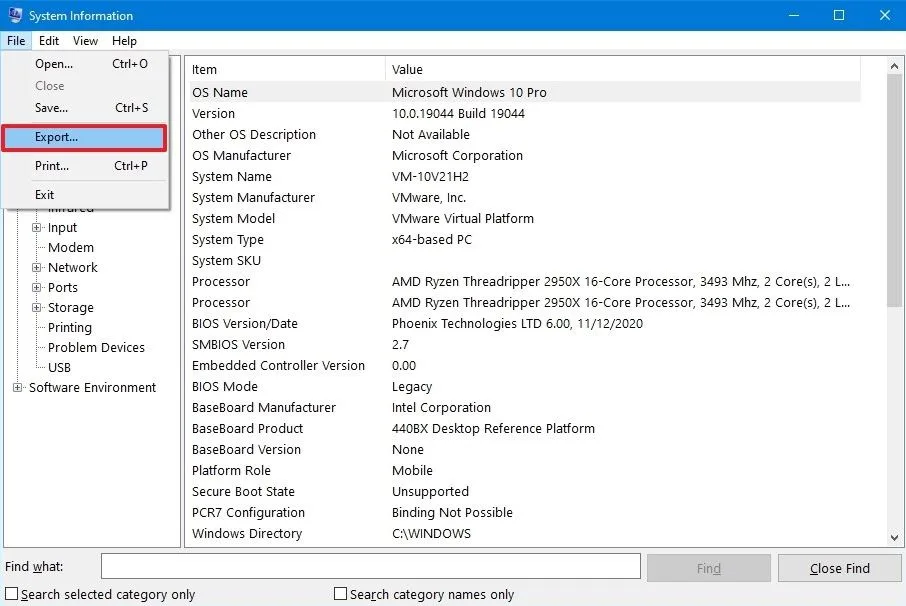Screen dimensions: 906x606
Task: Expand the Software Environment node
Action: tap(17, 388)
